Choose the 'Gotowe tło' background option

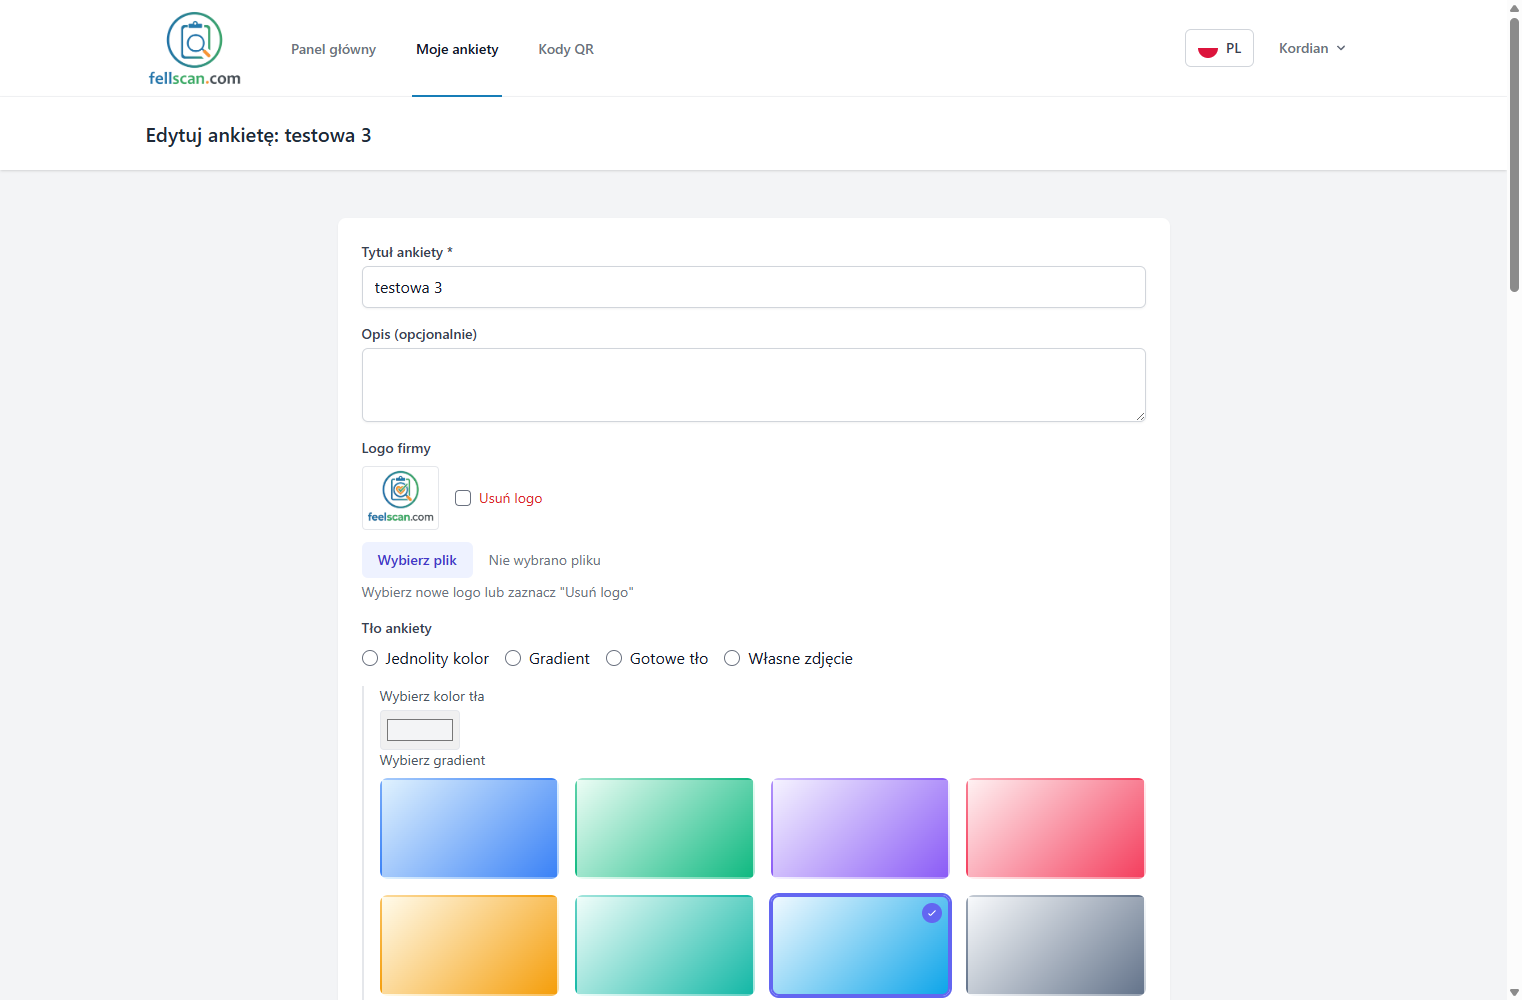[x=614, y=658]
